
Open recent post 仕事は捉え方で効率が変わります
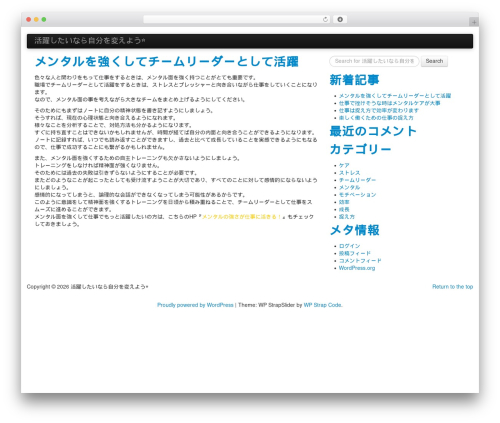point(379,110)
